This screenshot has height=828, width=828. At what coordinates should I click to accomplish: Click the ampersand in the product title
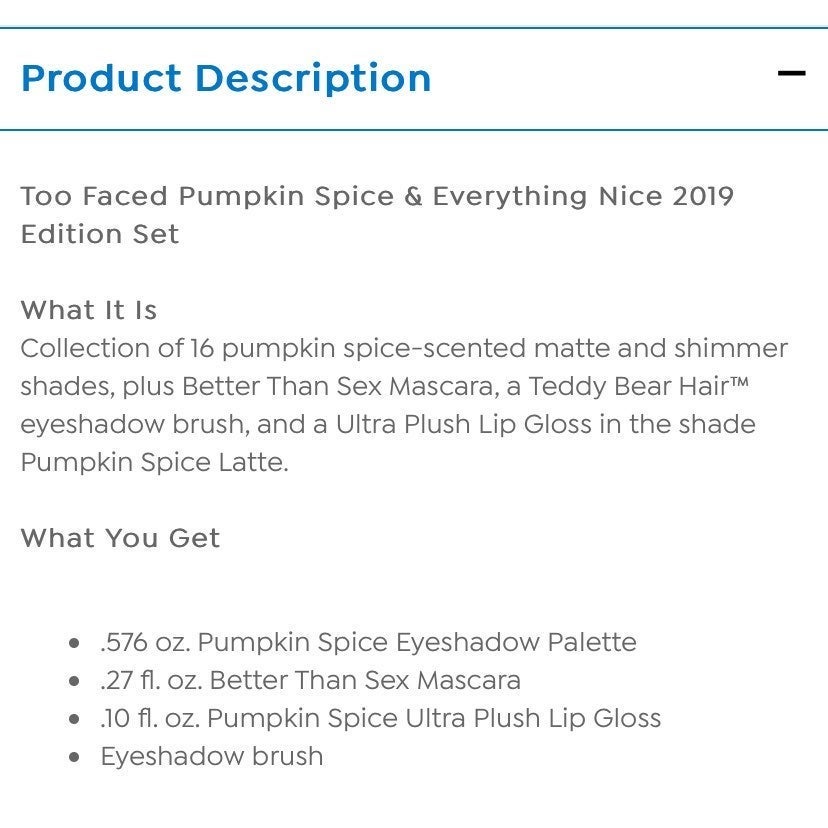coord(413,196)
